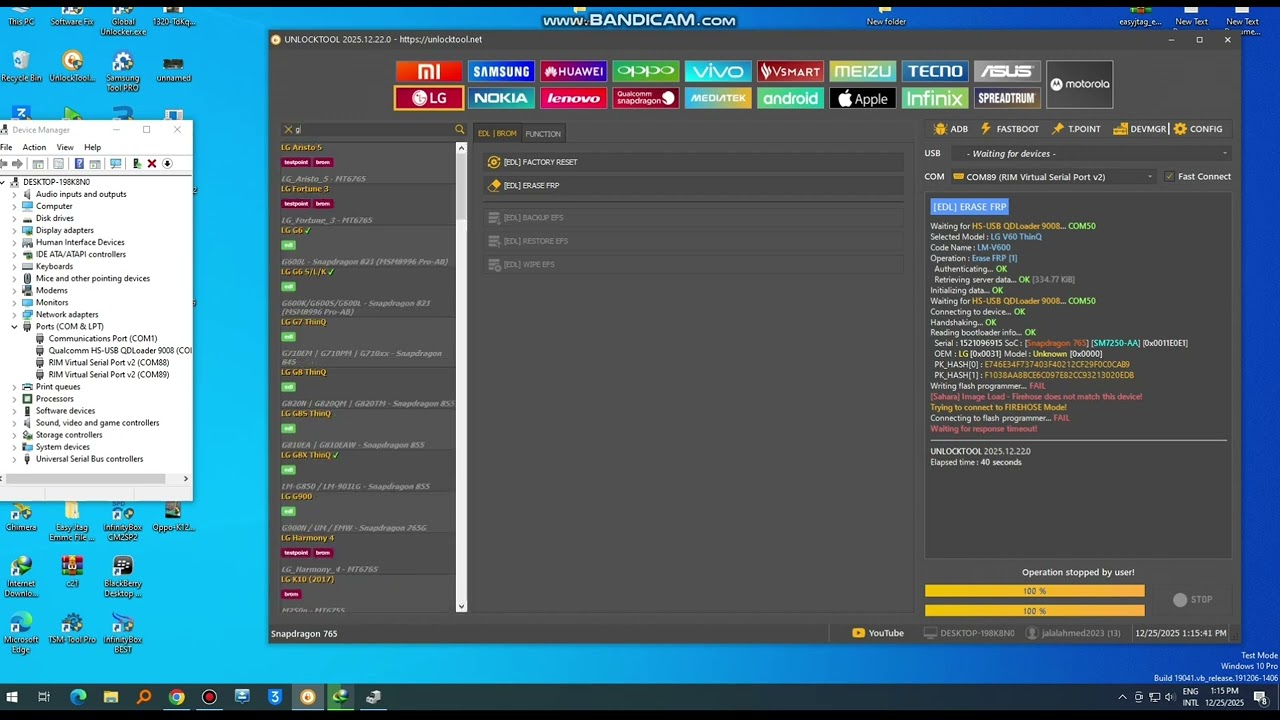Viewport: 1280px width, 720px height.
Task: Switch to the EDL | BROM tab
Action: click(497, 134)
